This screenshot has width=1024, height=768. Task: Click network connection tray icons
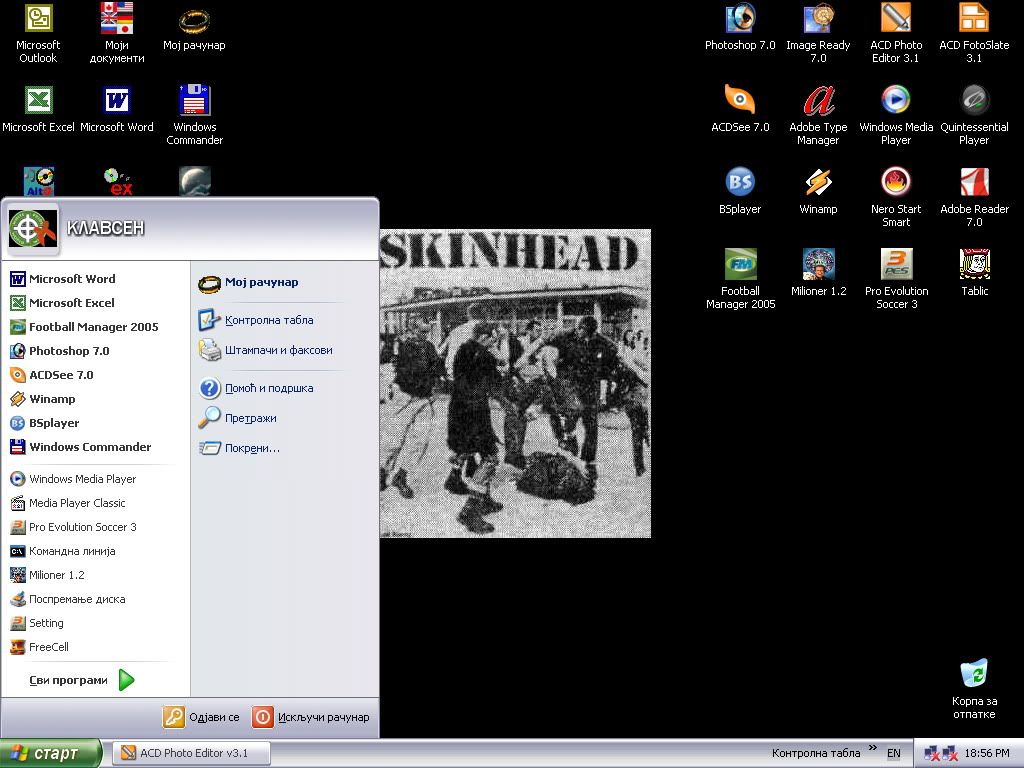click(x=940, y=753)
